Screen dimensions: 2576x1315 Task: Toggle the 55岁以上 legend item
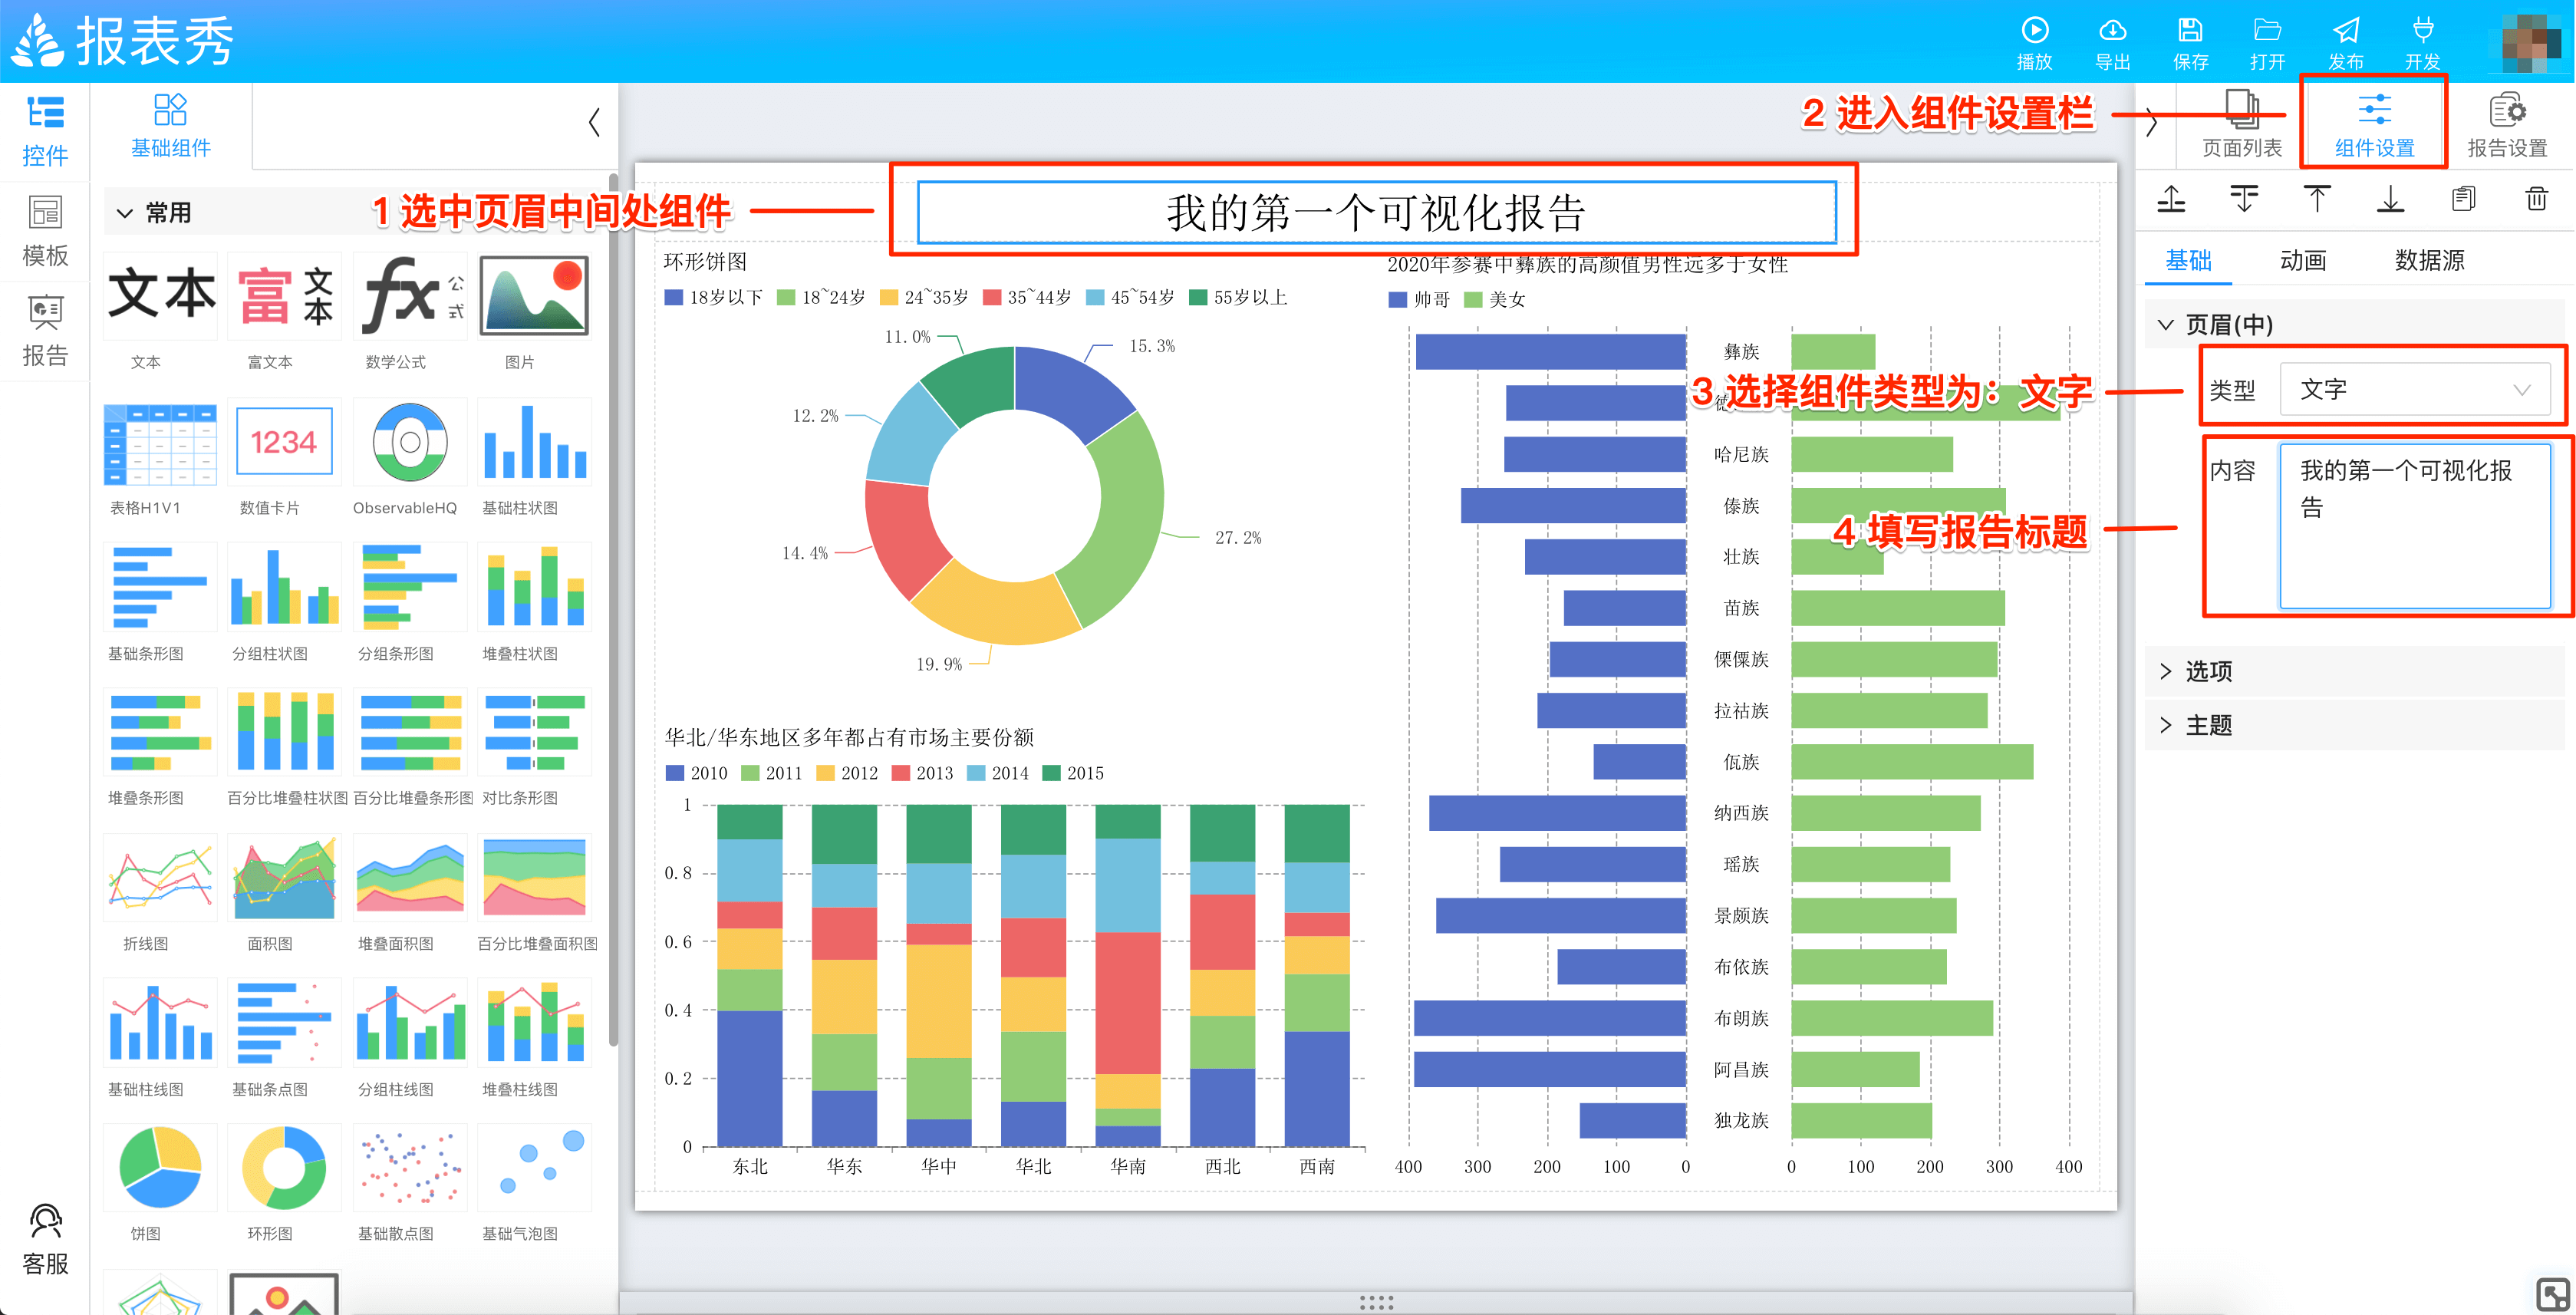[x=1238, y=297]
